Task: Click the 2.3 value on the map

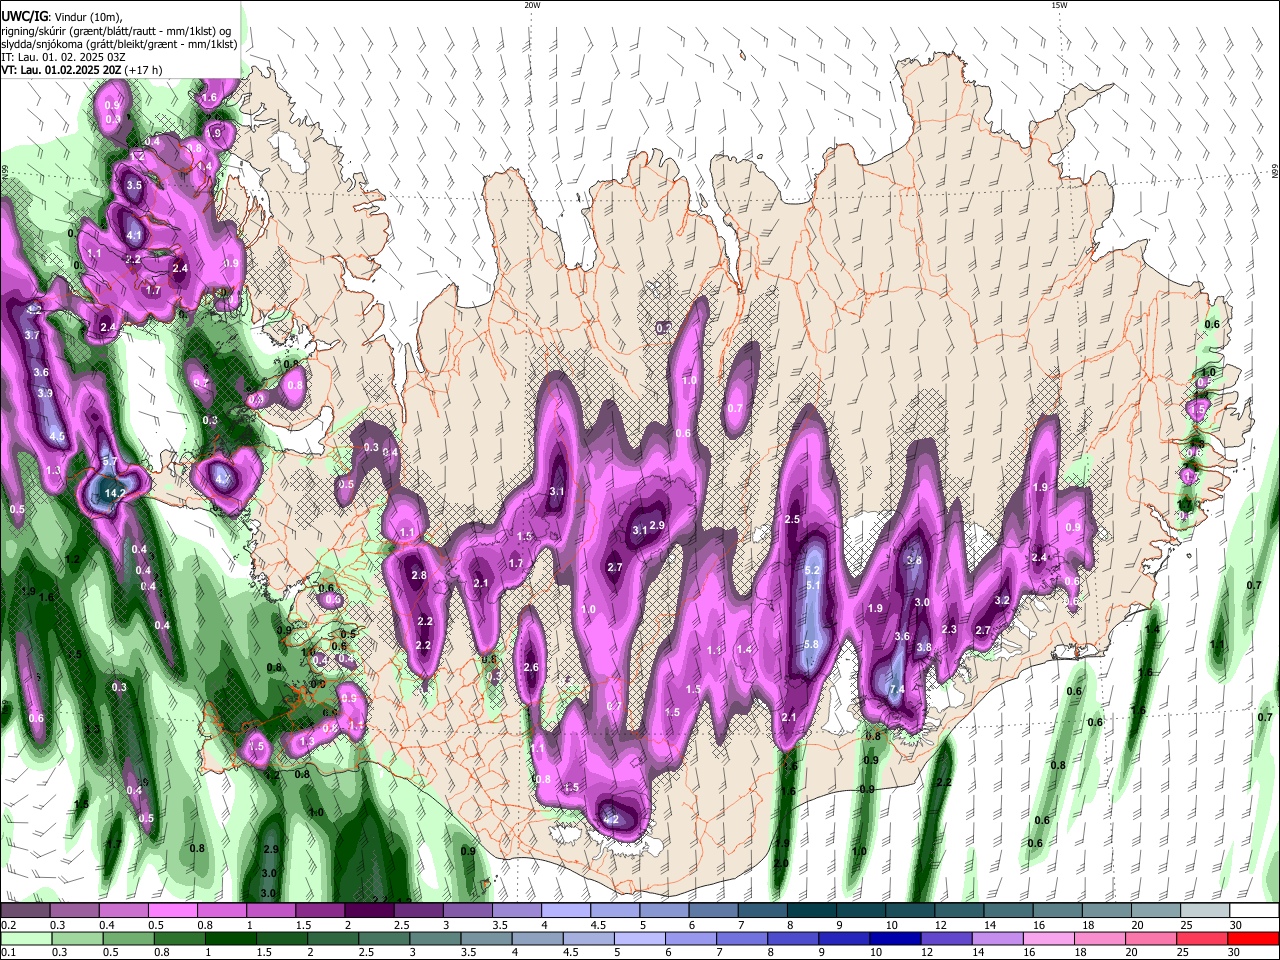Action: pos(950,630)
